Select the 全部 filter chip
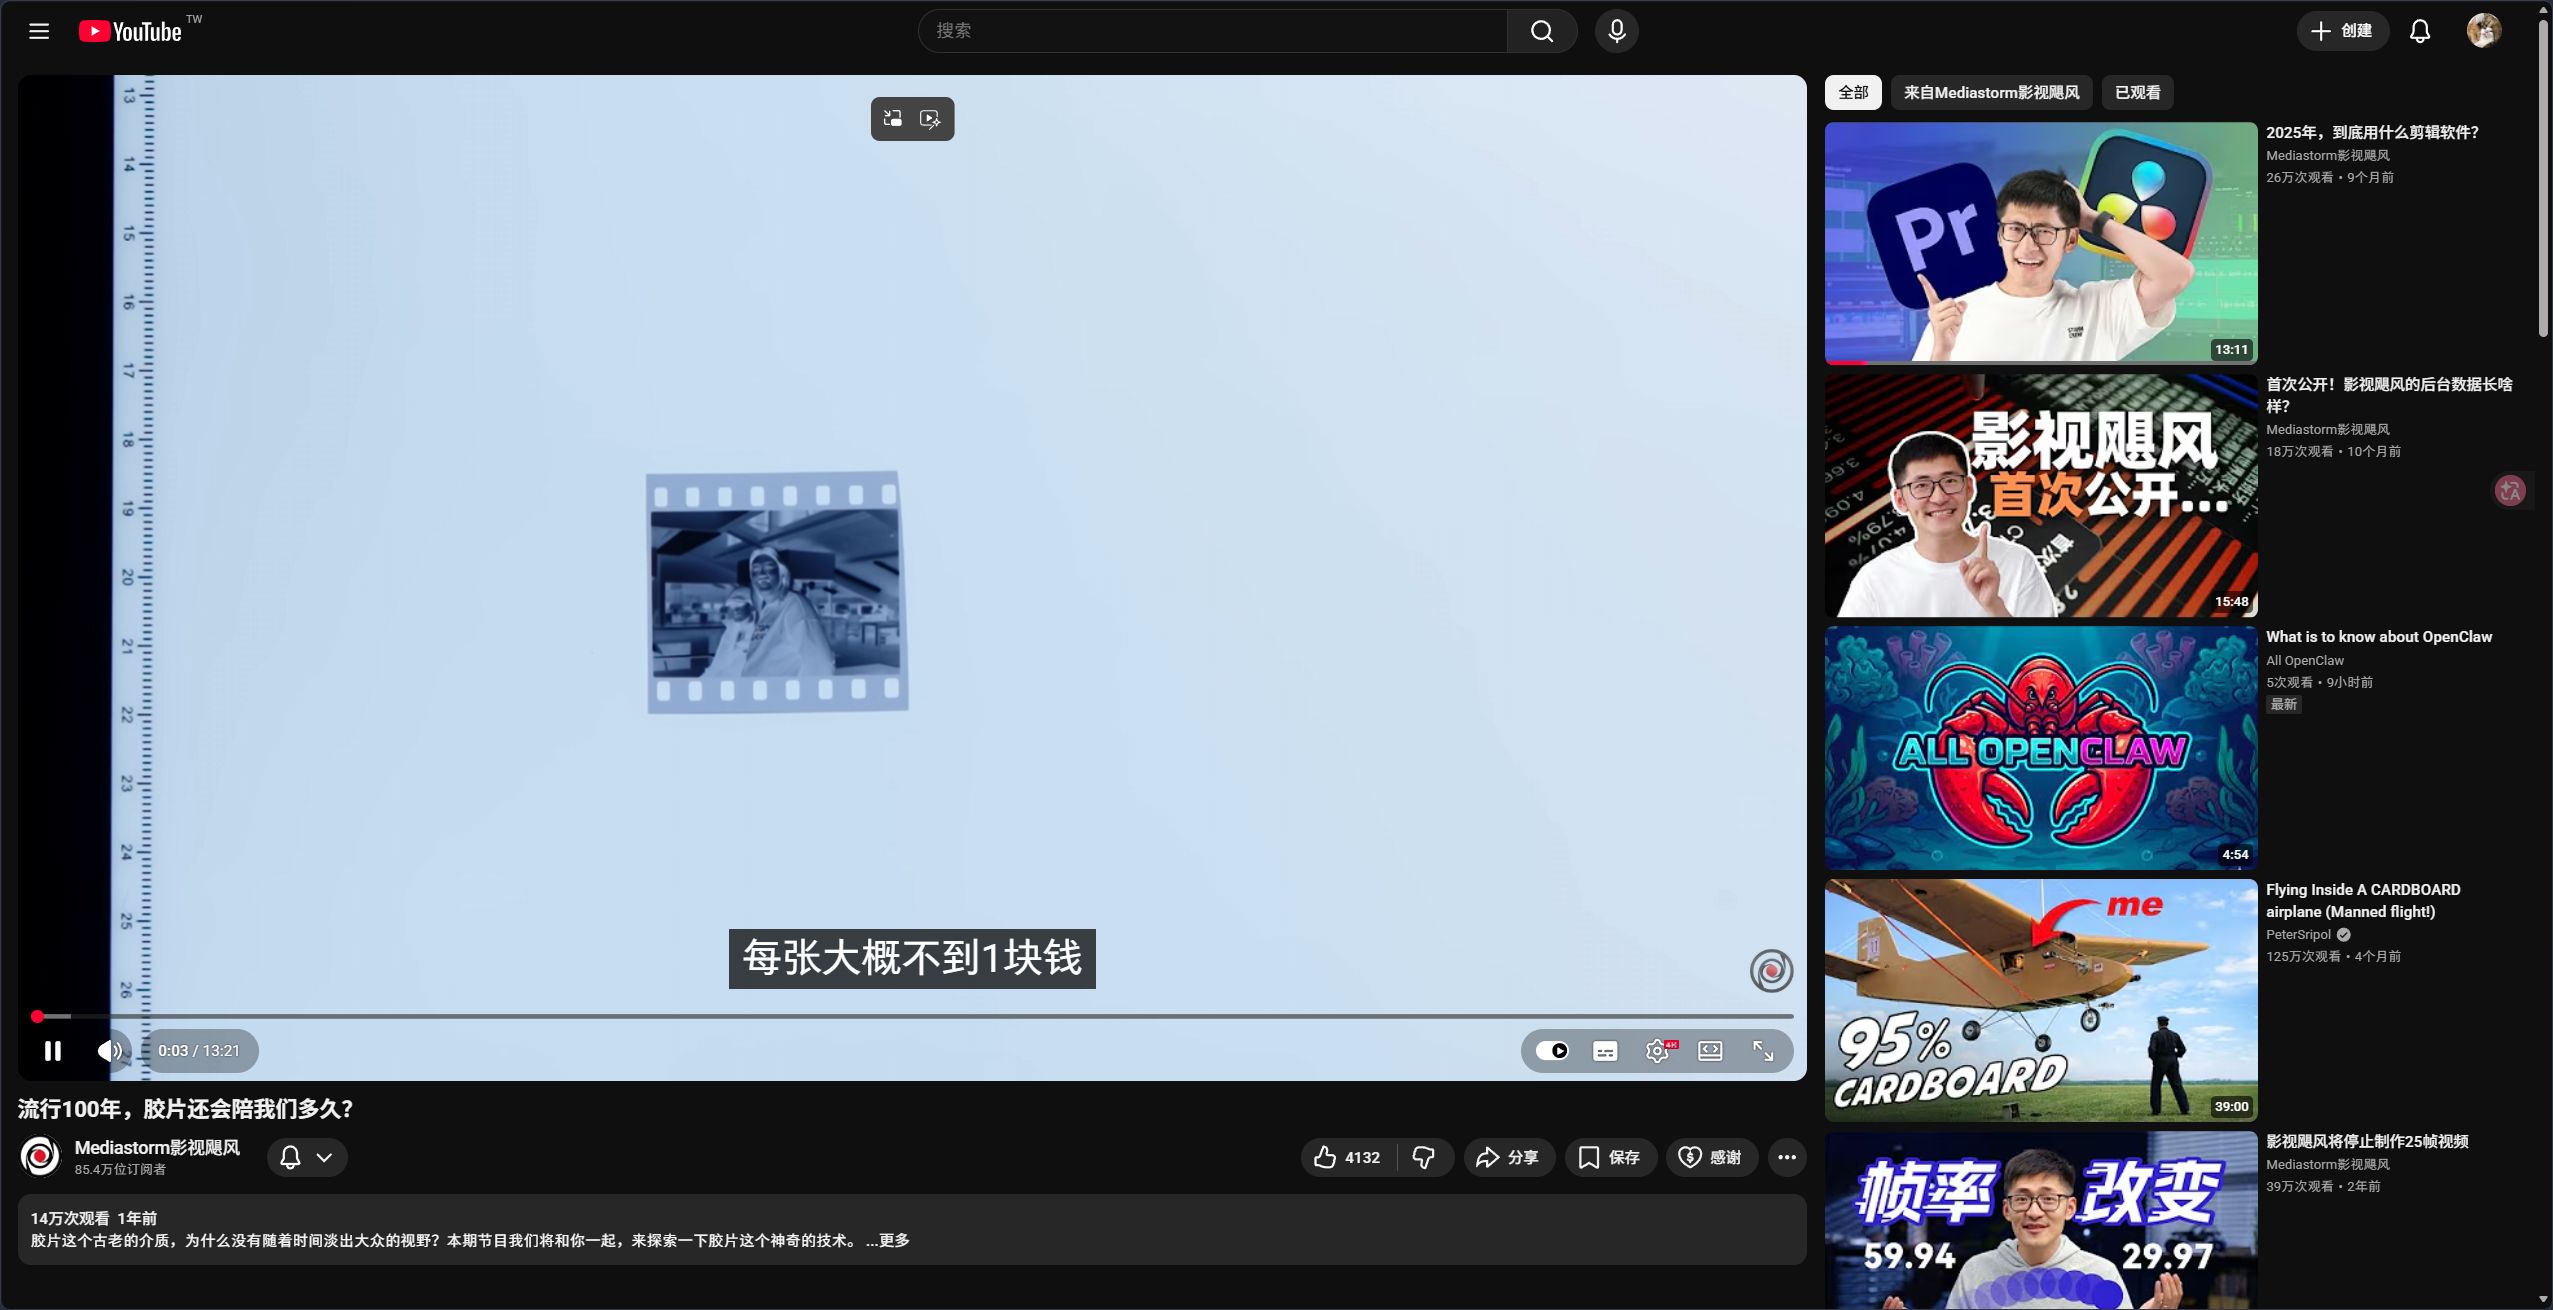The image size is (2553, 1310). 1853,93
